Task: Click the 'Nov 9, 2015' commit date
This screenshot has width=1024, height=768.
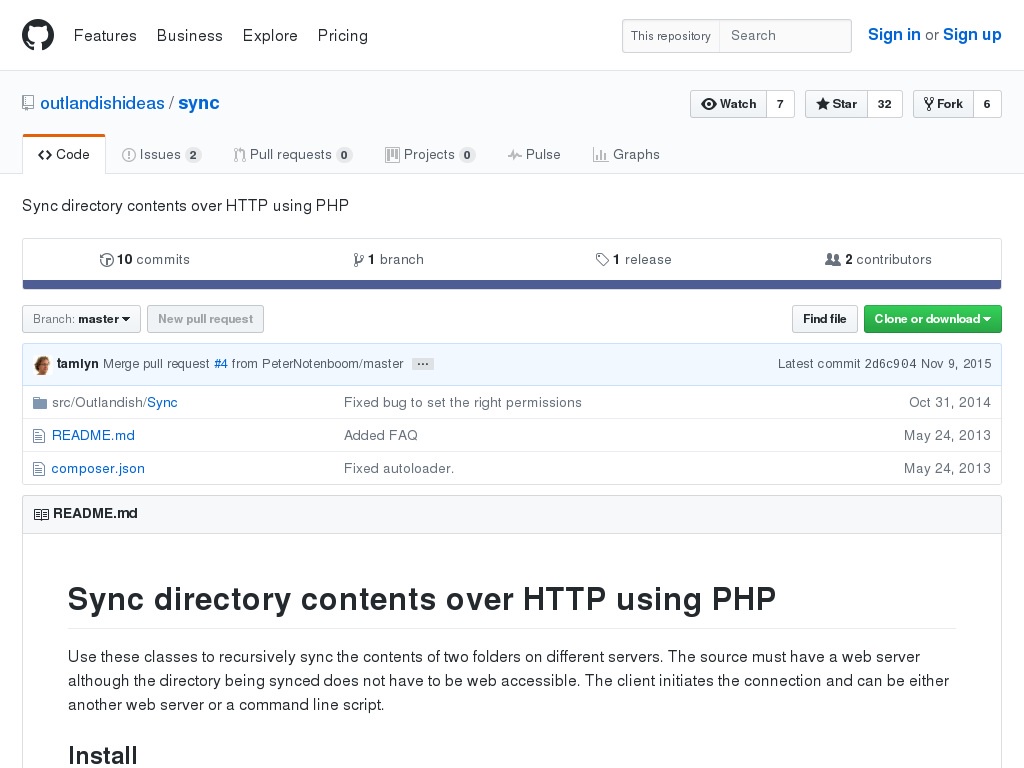Action: coord(956,364)
